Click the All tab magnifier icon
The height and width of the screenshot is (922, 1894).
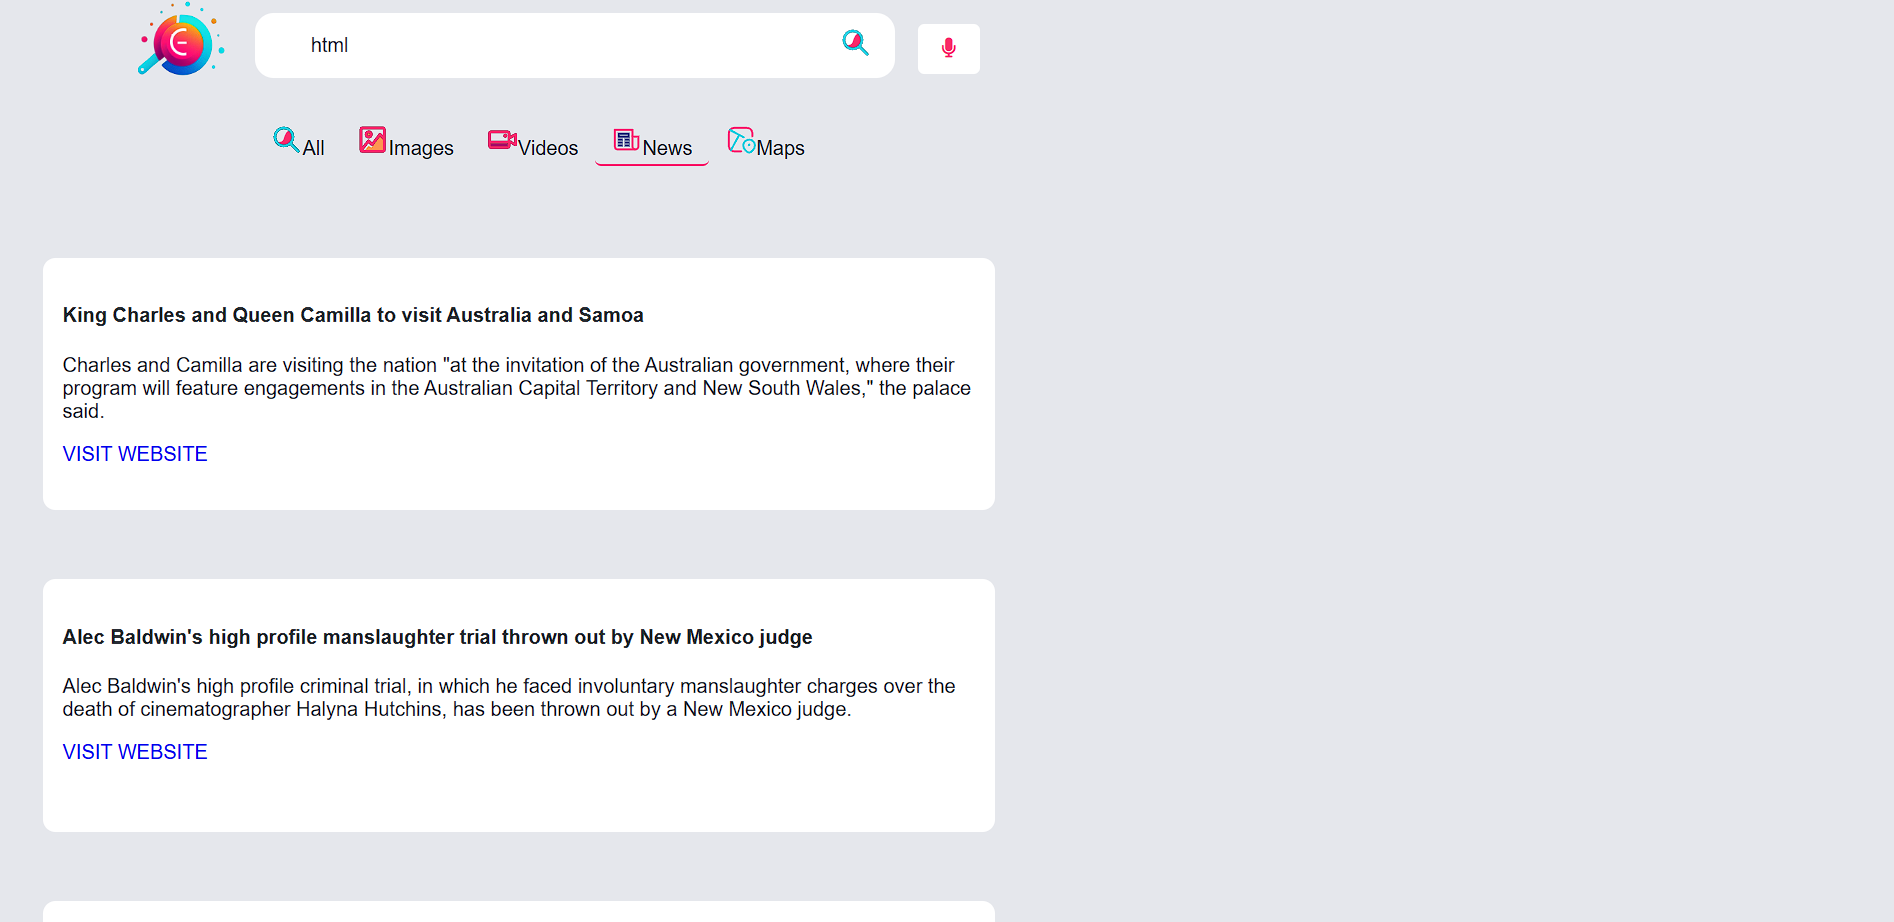tap(287, 139)
